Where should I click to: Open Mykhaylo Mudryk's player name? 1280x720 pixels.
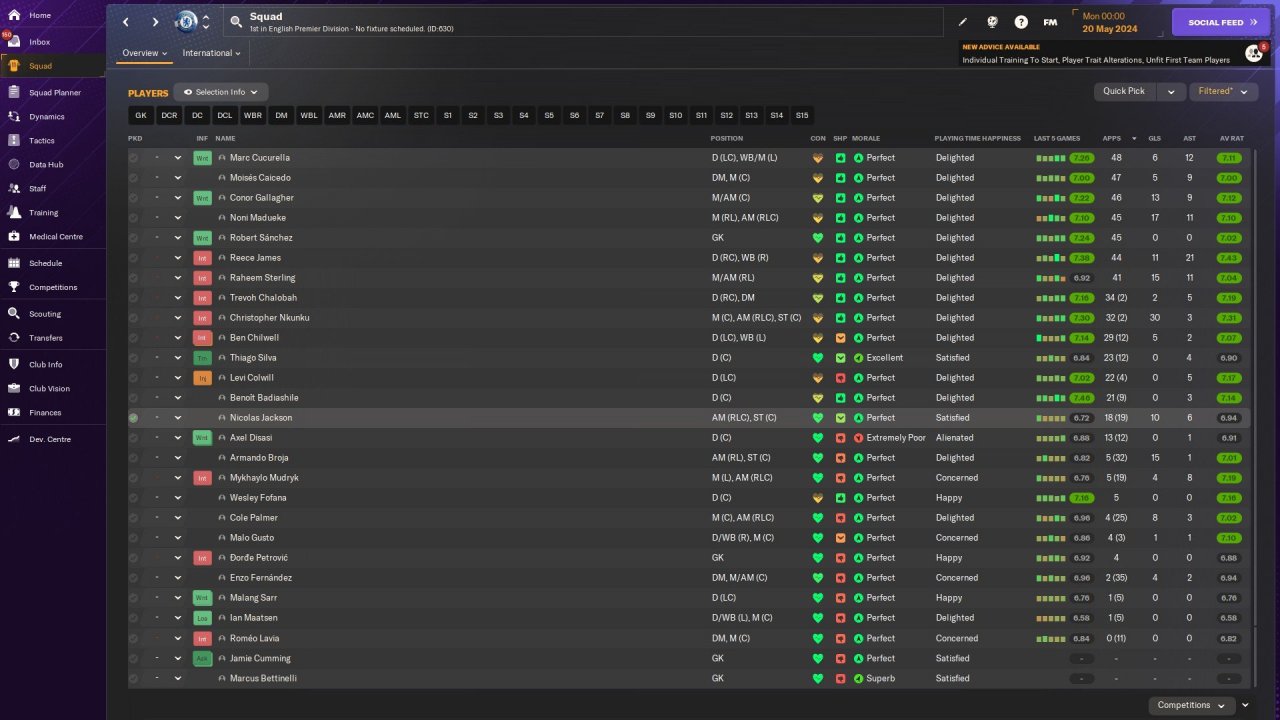pos(264,478)
